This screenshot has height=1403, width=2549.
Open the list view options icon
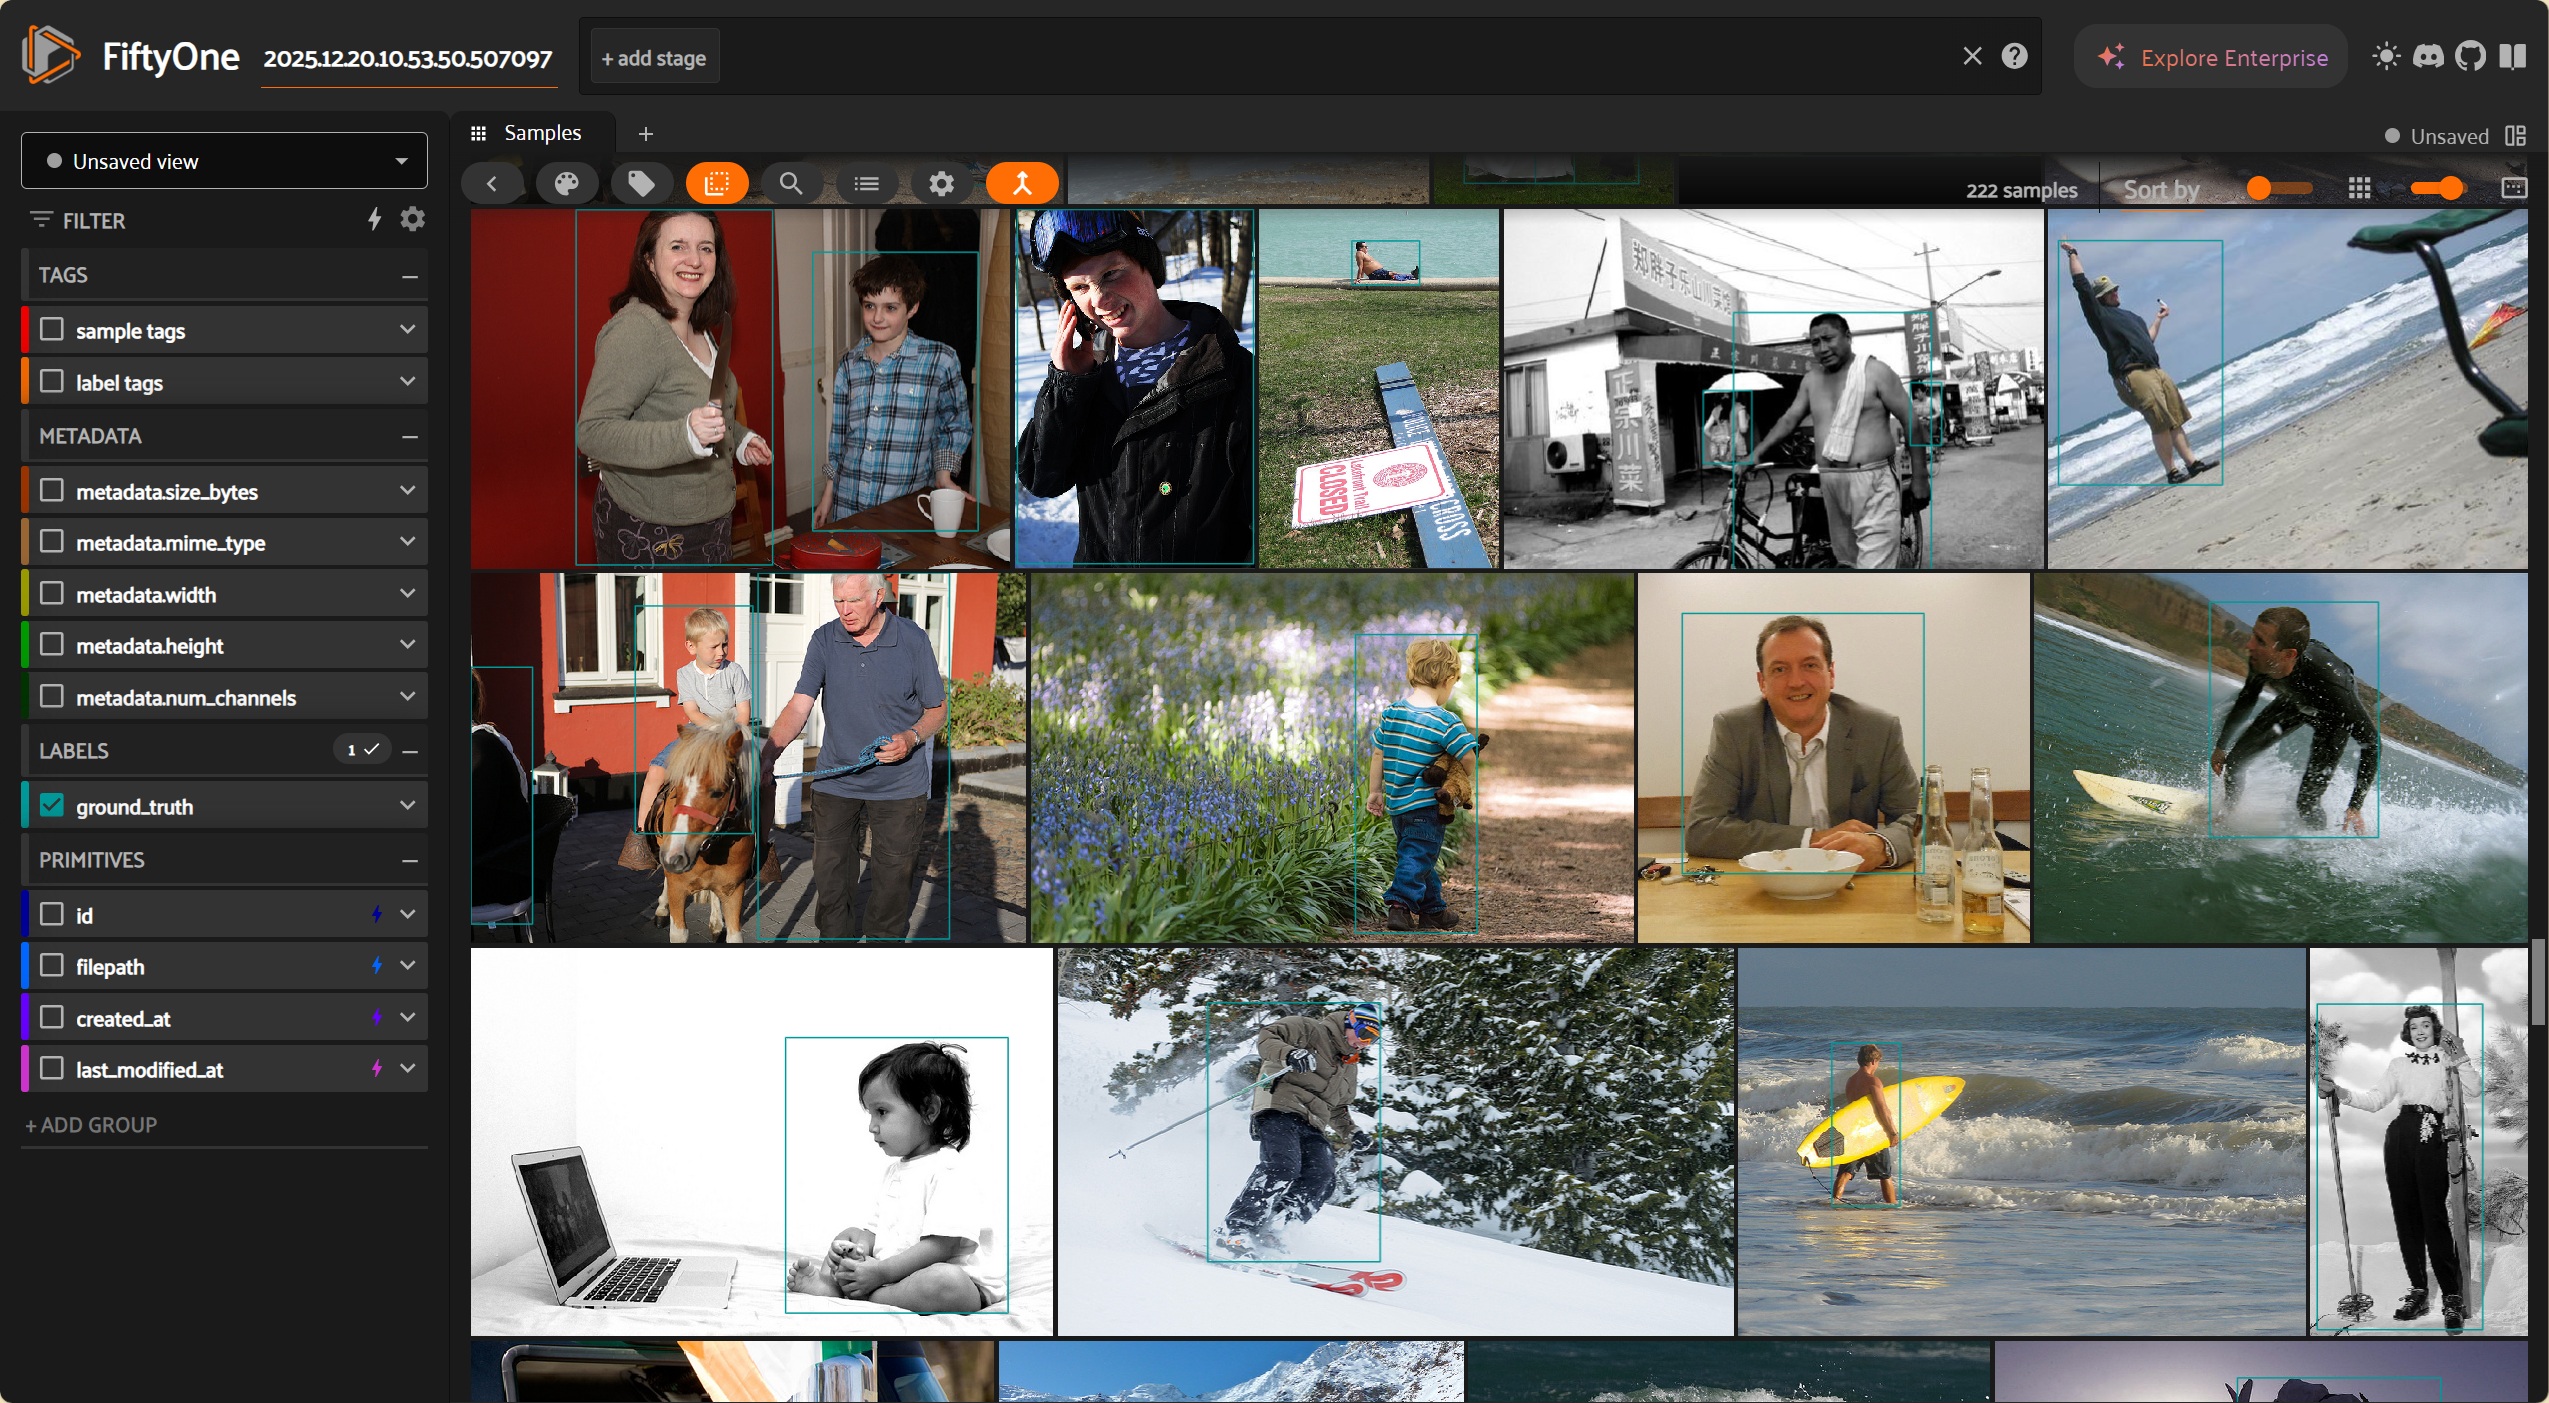tap(866, 184)
